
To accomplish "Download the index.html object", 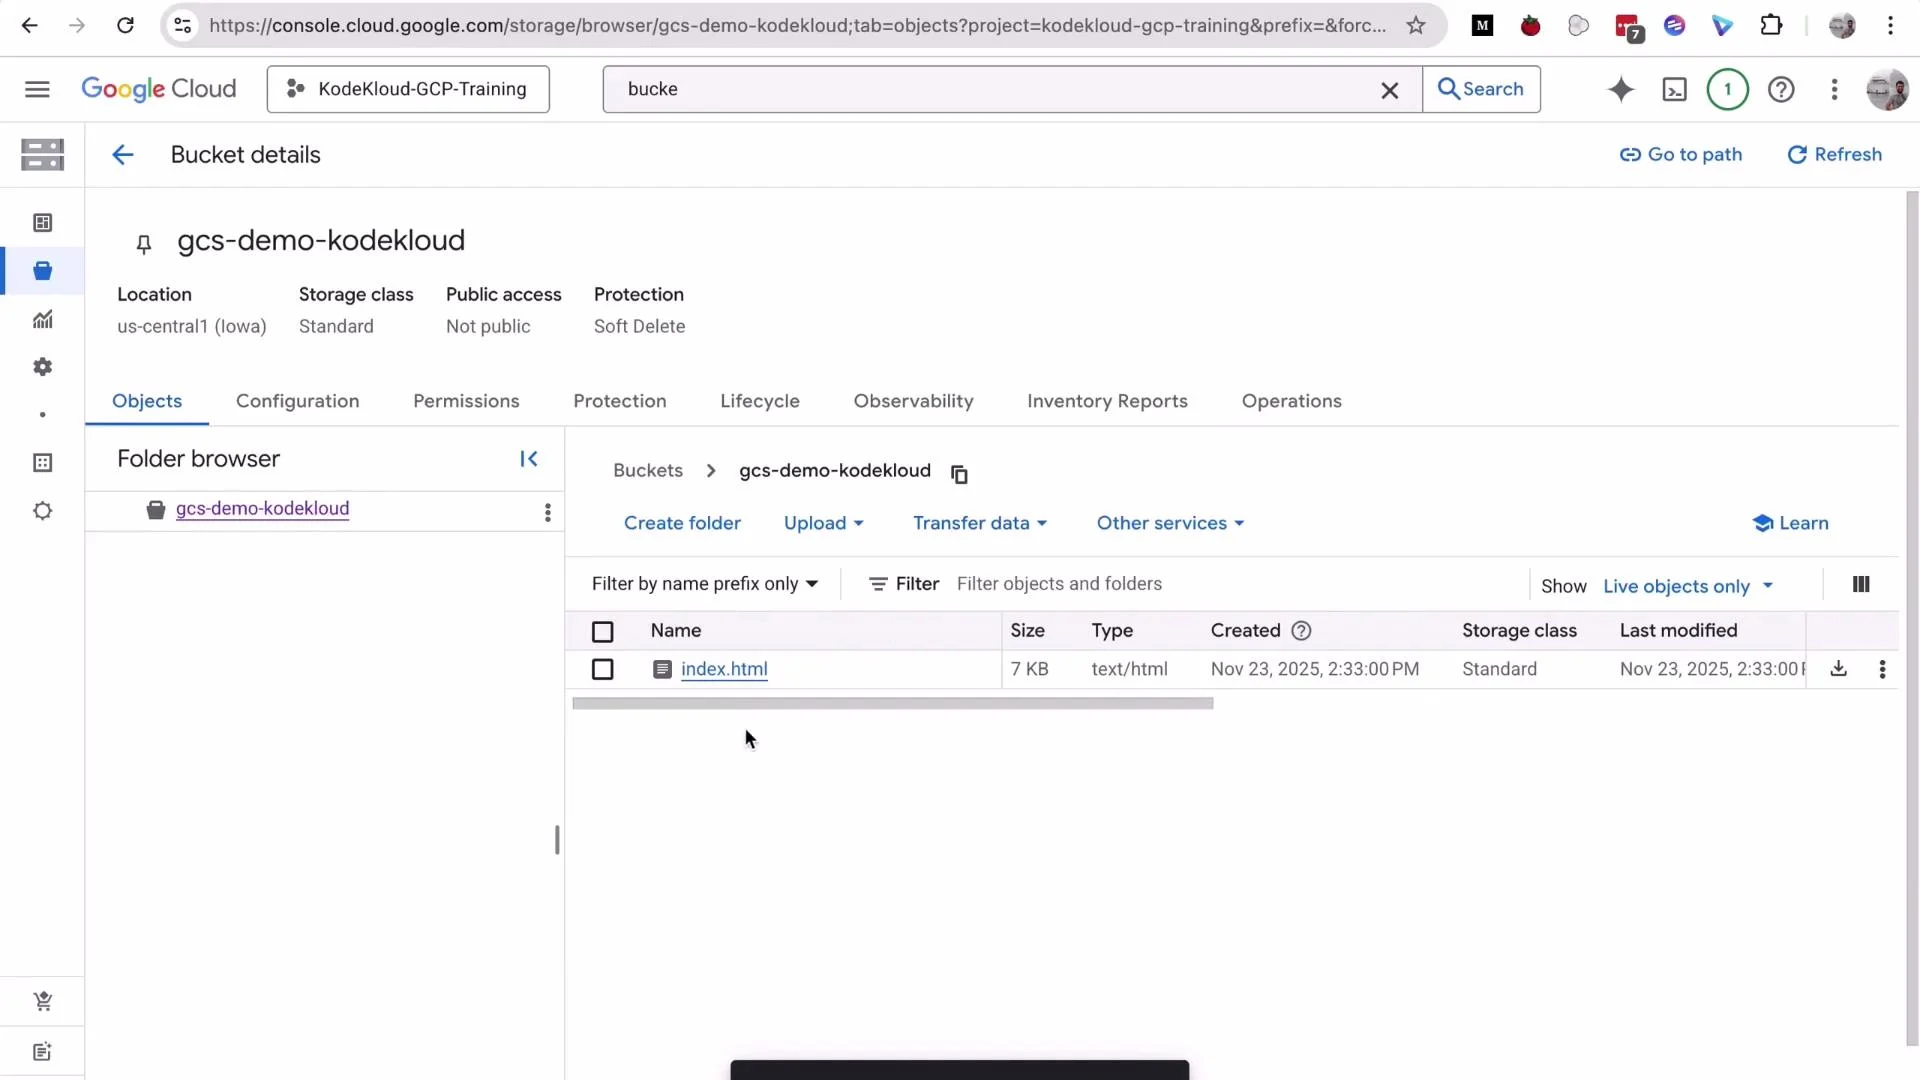I will coord(1838,669).
